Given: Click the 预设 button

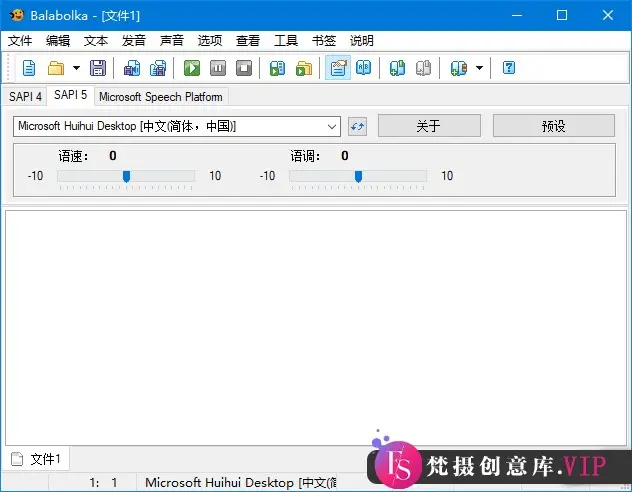Looking at the screenshot, I should pyautogui.click(x=554, y=126).
